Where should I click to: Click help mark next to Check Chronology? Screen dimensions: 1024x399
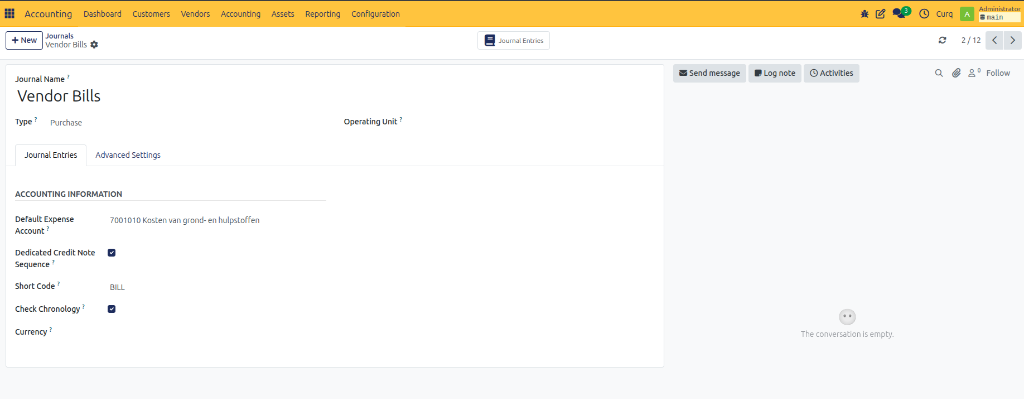(x=84, y=307)
